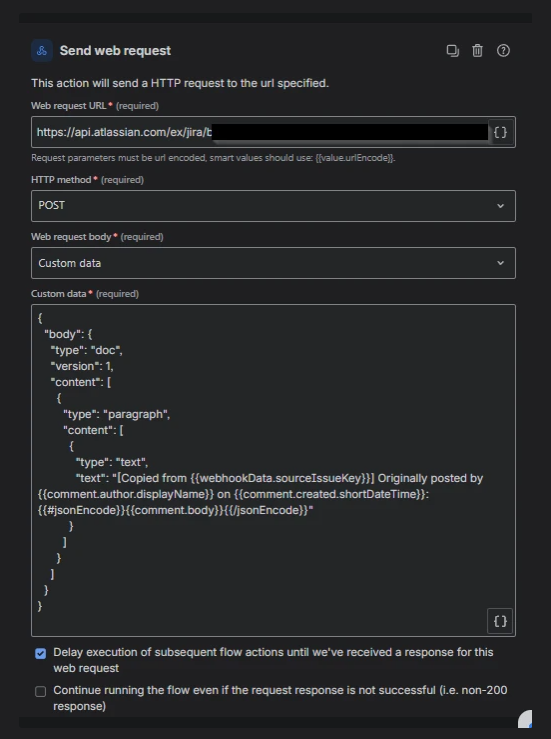Place cursor on the jsonEncode comment.body line
Screen dimensions: 551x739
(x=175, y=510)
